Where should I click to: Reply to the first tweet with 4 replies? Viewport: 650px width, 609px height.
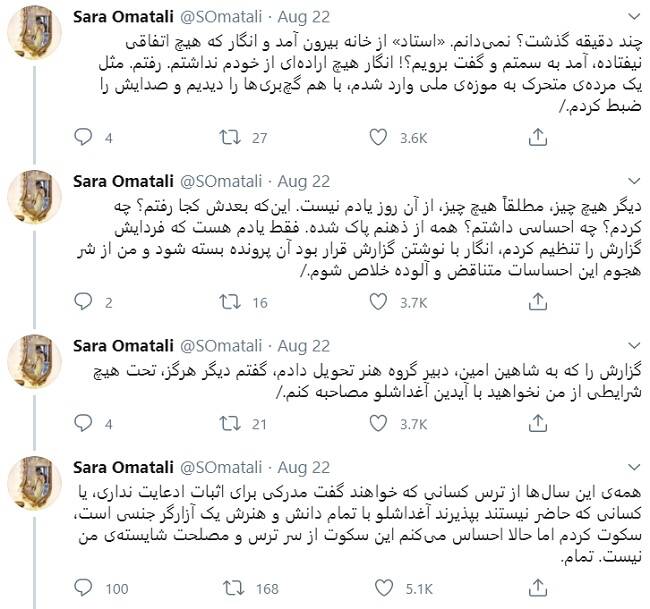click(84, 139)
